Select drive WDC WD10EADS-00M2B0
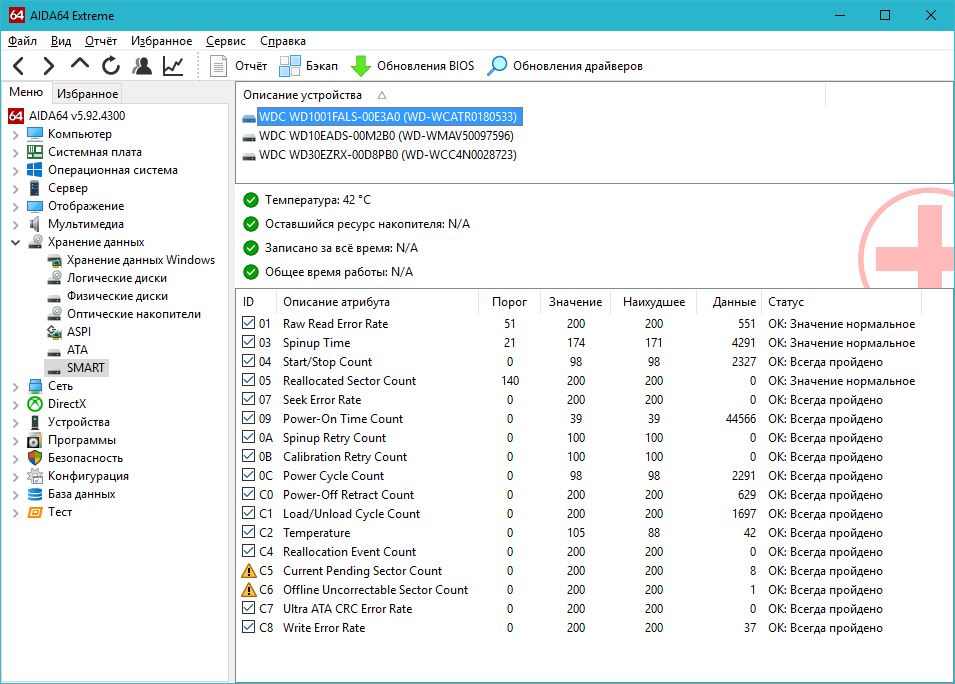 pyautogui.click(x=386, y=136)
